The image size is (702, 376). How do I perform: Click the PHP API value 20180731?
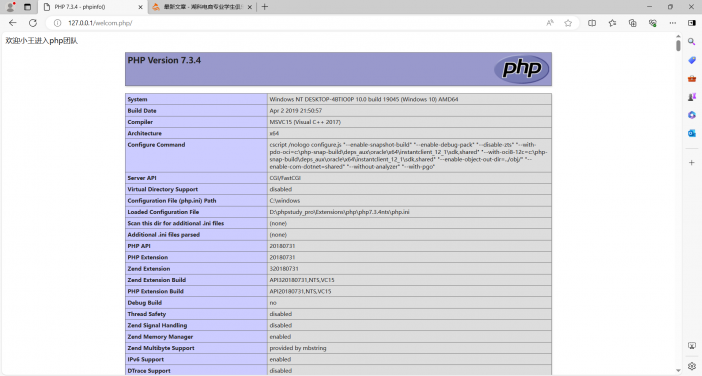pyautogui.click(x=282, y=246)
